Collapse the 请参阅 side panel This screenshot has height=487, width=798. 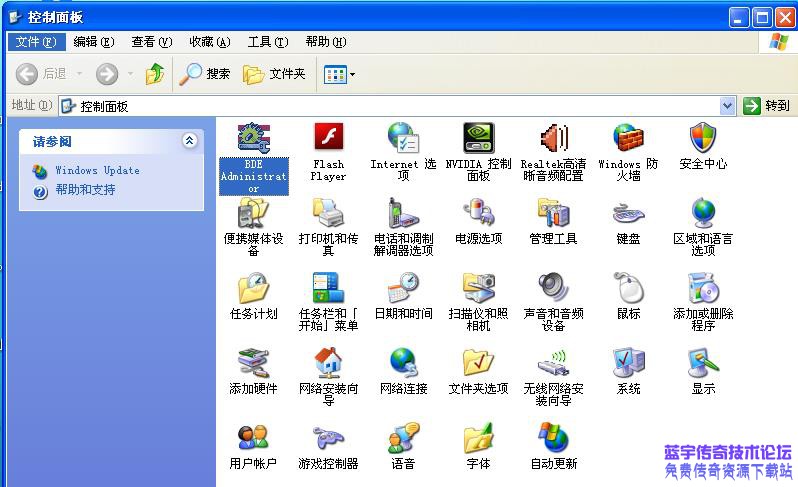[190, 141]
